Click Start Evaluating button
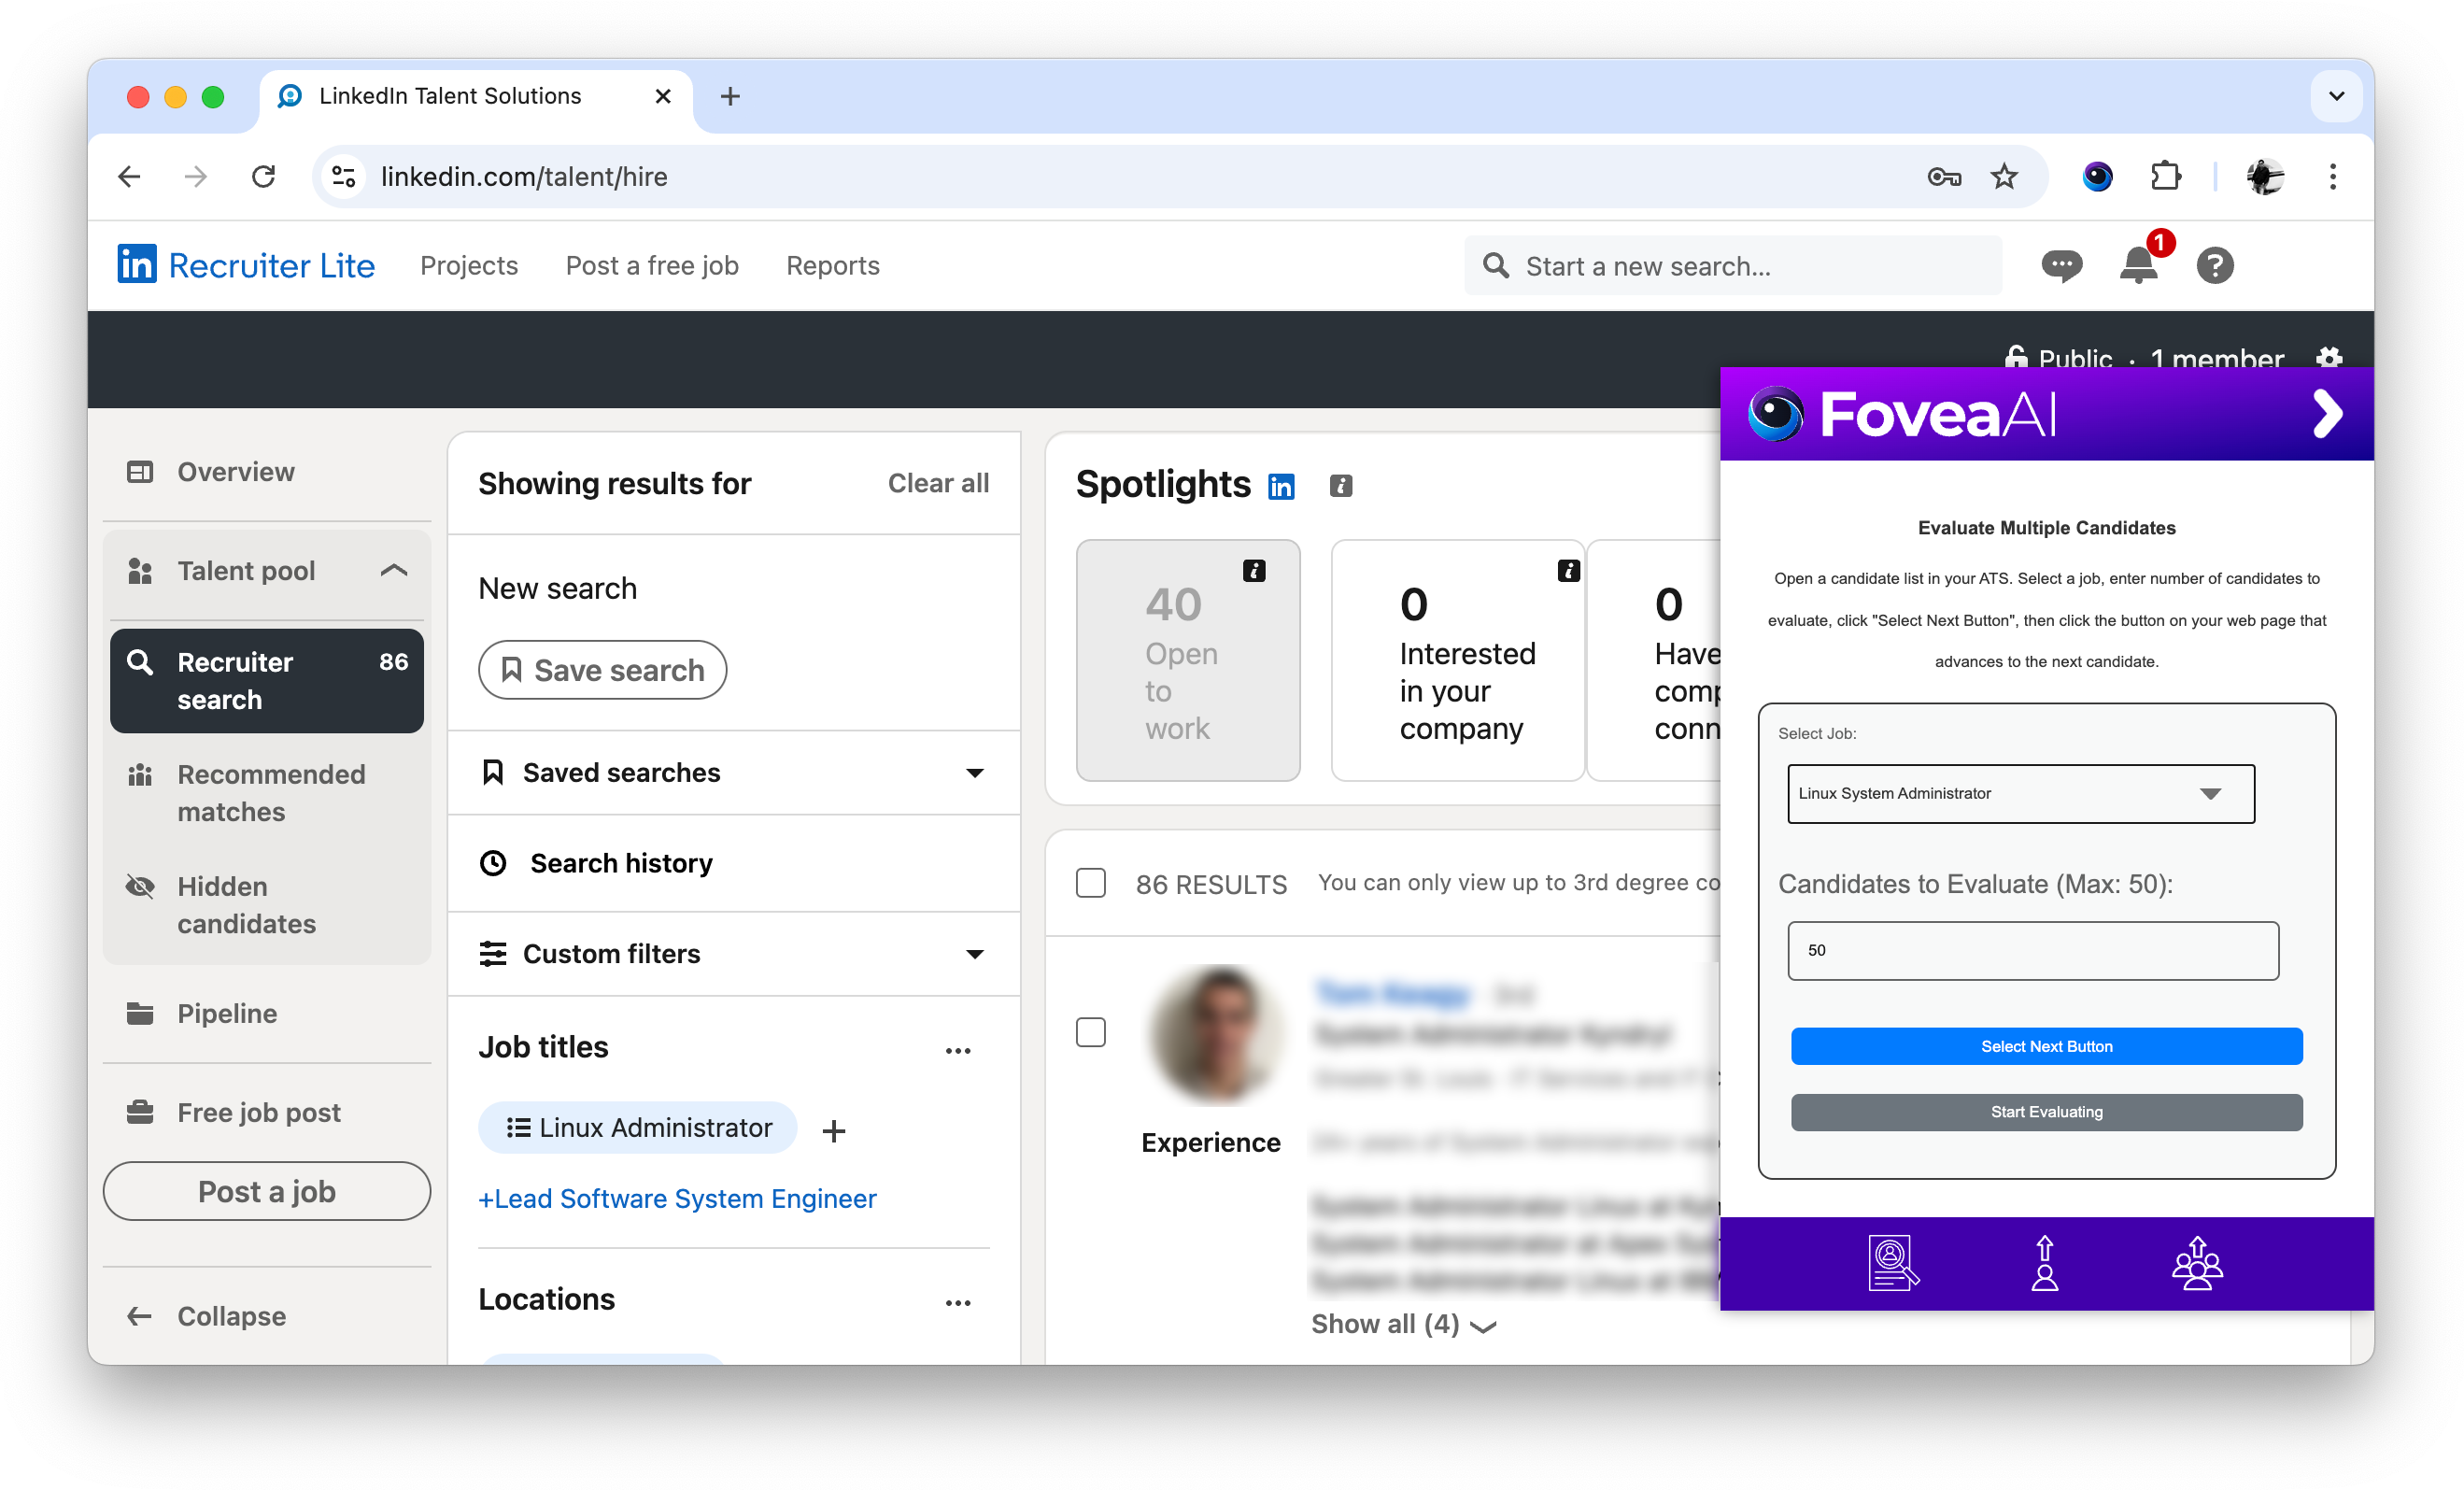Screen dimensions: 2464x1490 pos(2046,1111)
